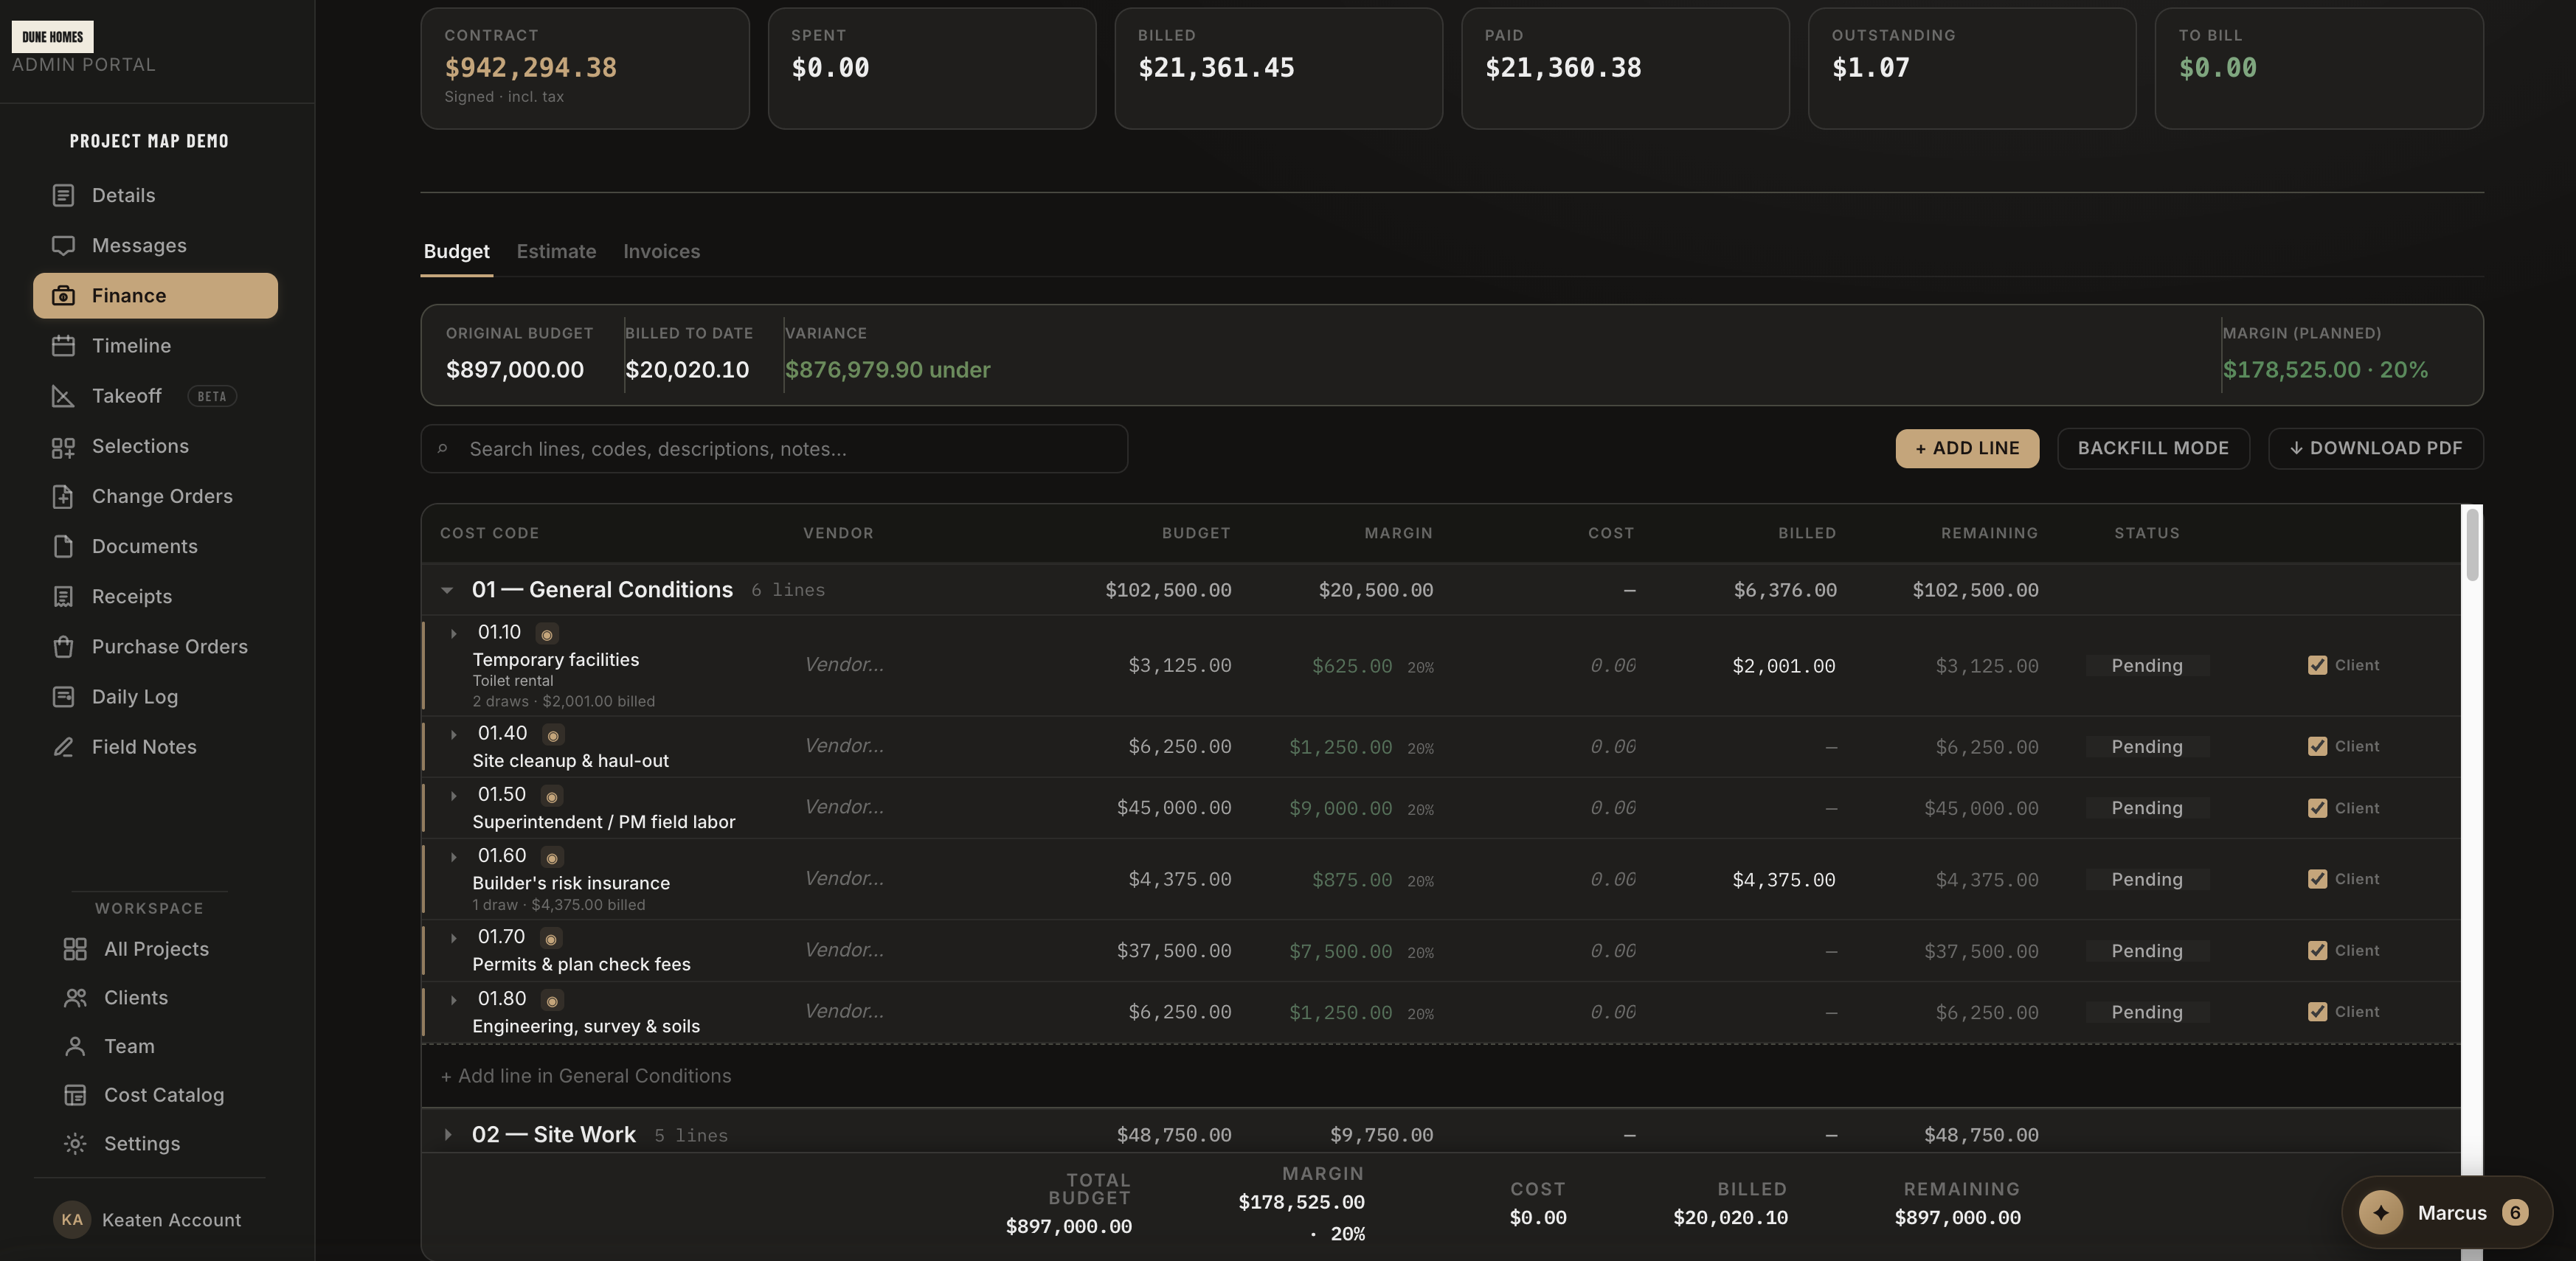
Task: Open Details page via its sidebar icon
Action: 63,195
